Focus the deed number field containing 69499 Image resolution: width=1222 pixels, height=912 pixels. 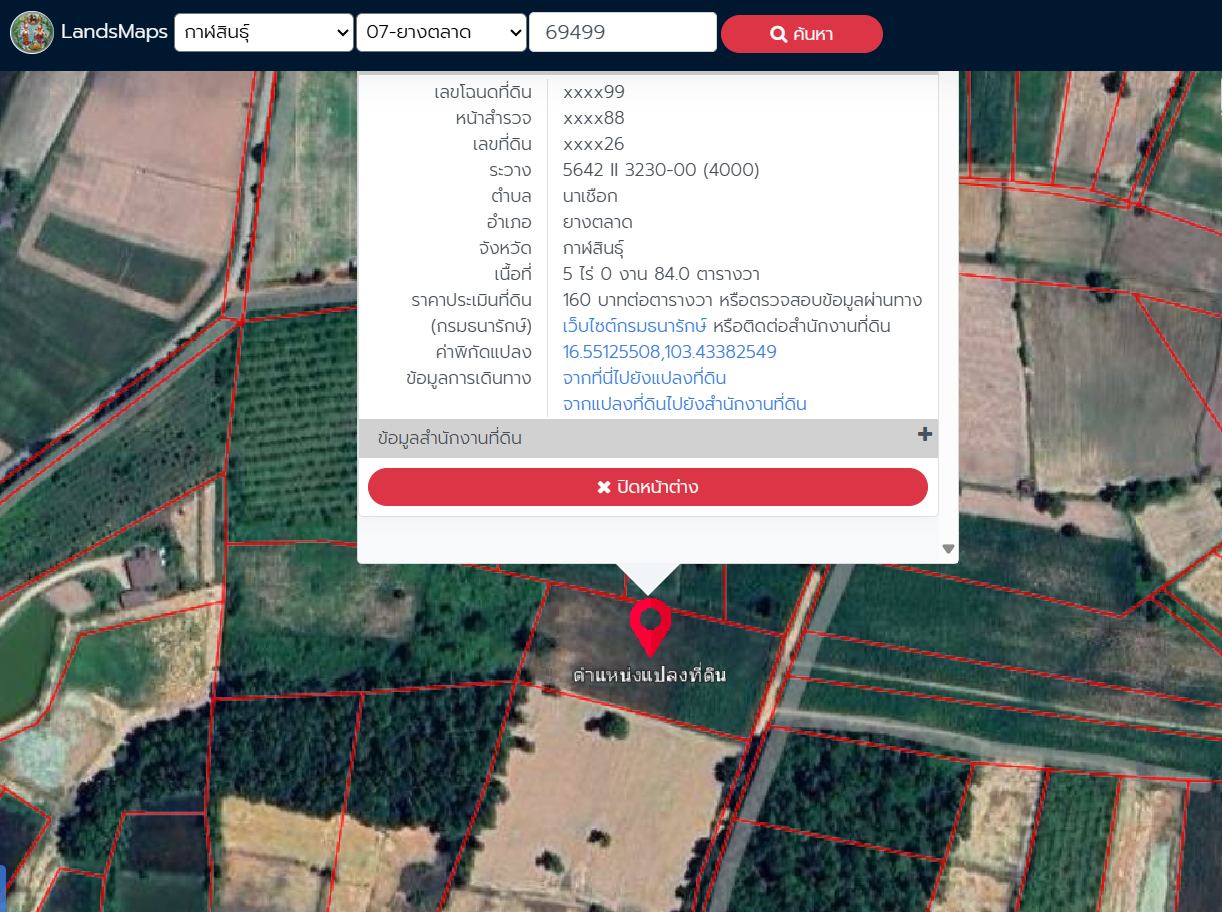pyautogui.click(x=622, y=33)
